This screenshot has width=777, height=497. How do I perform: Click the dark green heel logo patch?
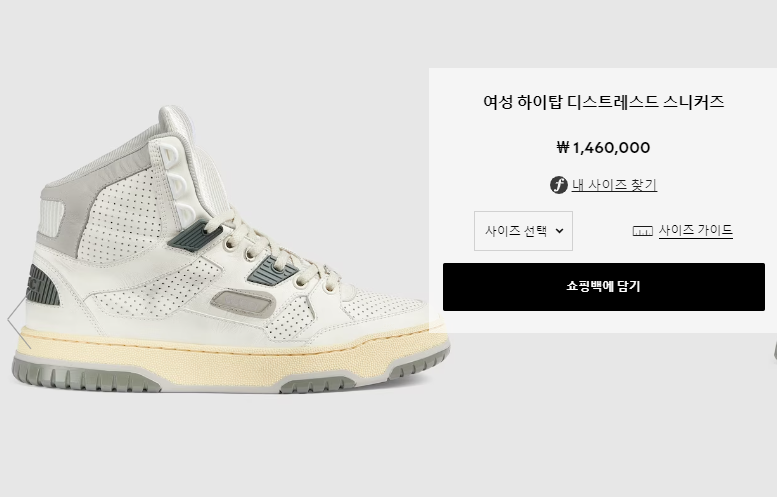(43, 285)
